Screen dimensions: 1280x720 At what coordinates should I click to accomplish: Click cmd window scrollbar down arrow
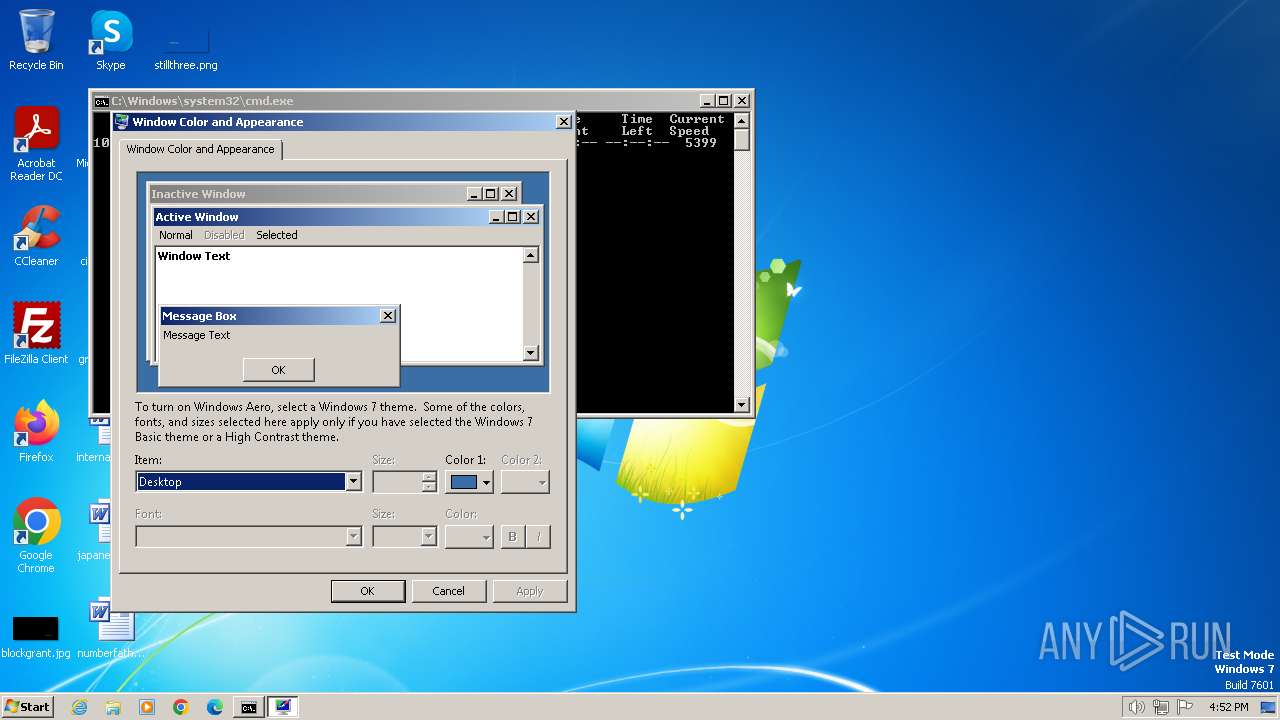(741, 405)
